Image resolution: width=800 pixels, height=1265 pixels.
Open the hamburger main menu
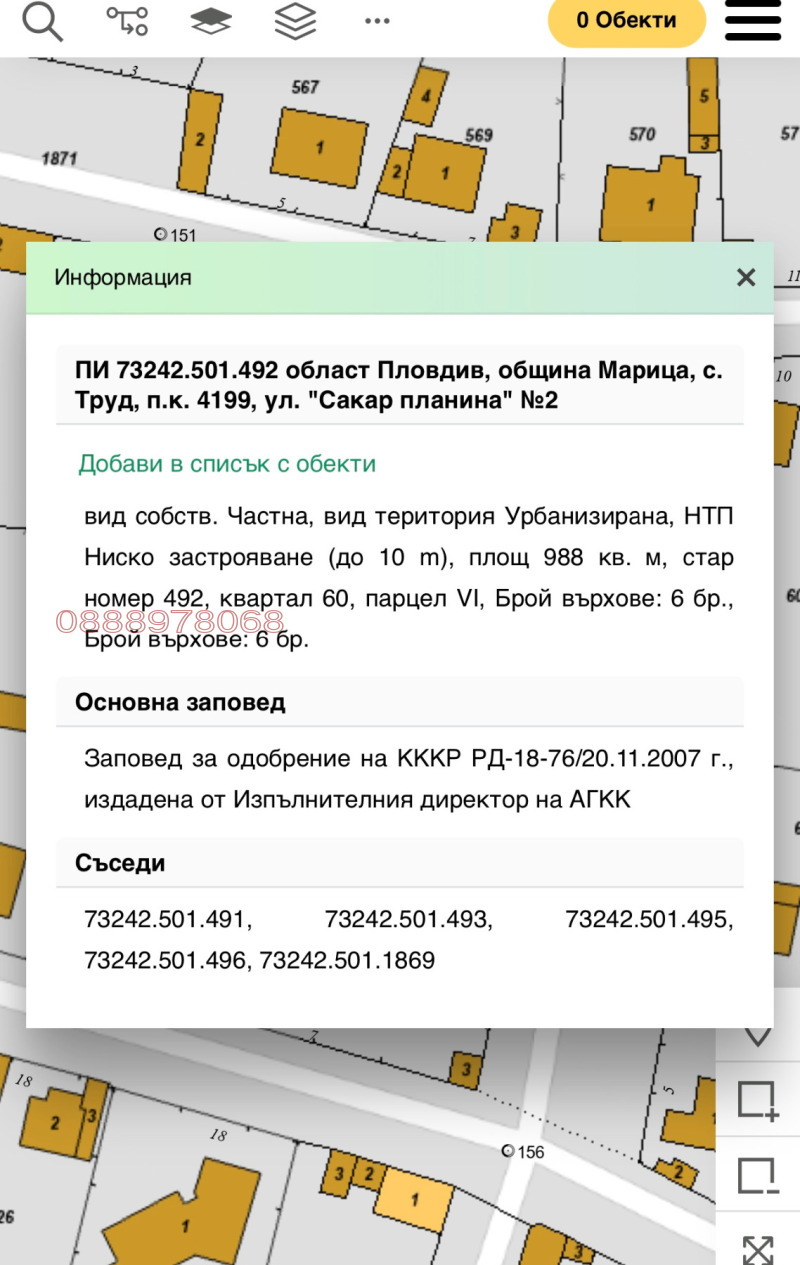pos(753,21)
